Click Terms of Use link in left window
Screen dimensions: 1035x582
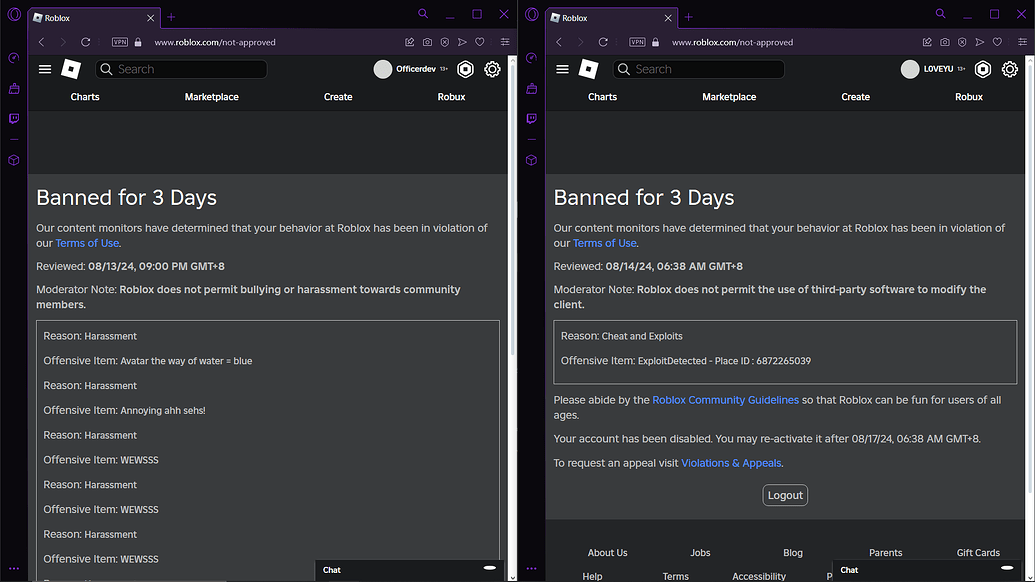pos(87,243)
